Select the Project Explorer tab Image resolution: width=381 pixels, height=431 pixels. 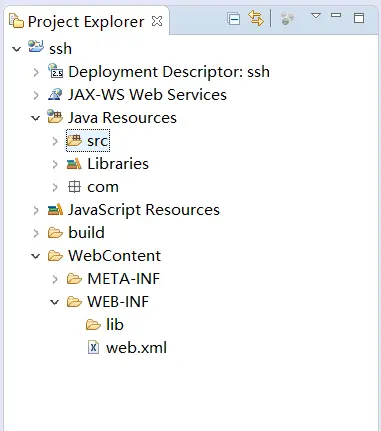(86, 22)
